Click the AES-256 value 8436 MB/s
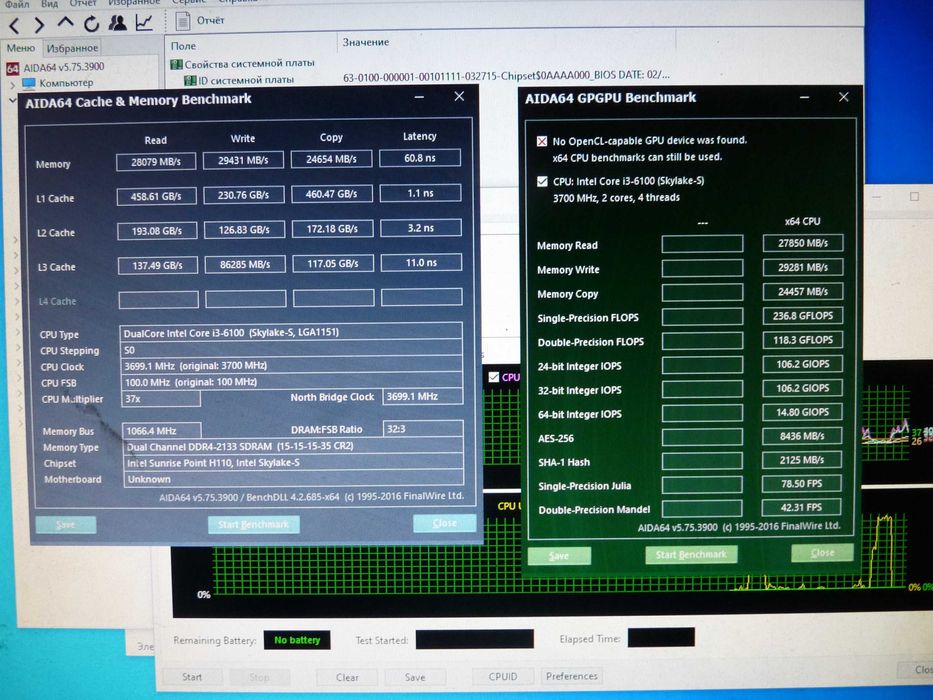Screen dimensions: 933x700 coord(801,436)
